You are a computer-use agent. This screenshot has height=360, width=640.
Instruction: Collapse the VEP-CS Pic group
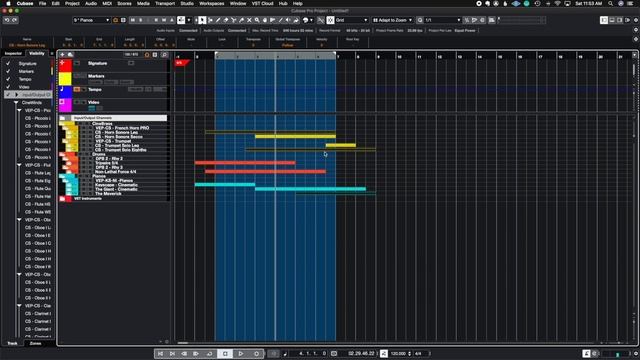19,111
